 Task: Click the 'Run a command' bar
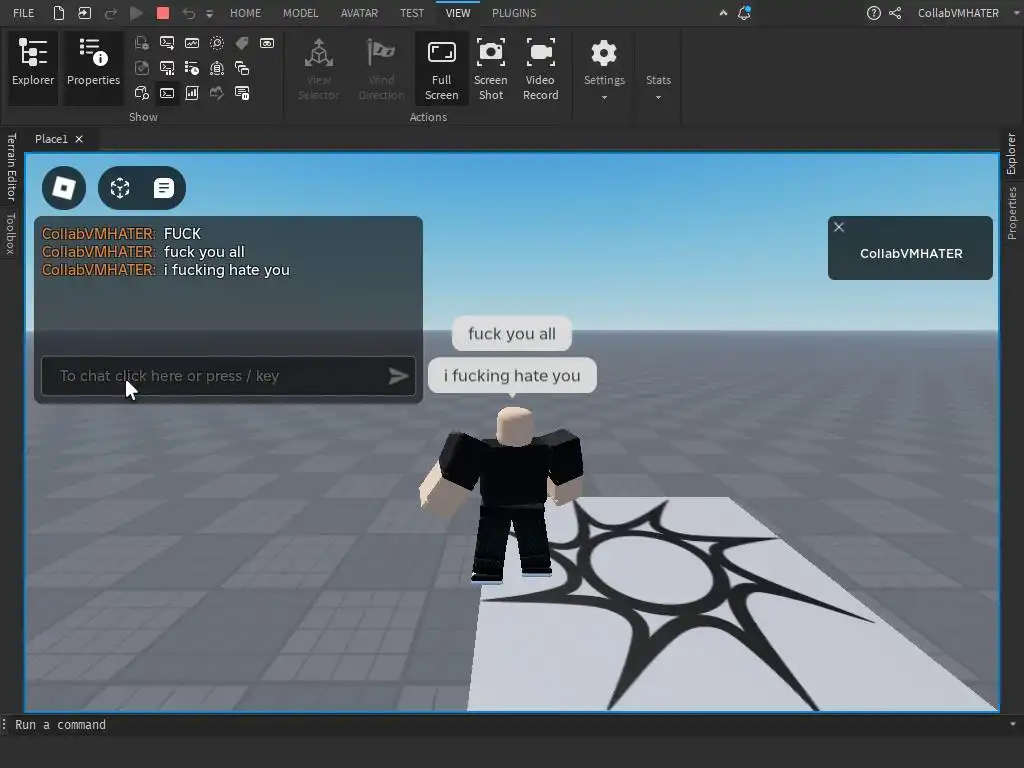tap(509, 724)
